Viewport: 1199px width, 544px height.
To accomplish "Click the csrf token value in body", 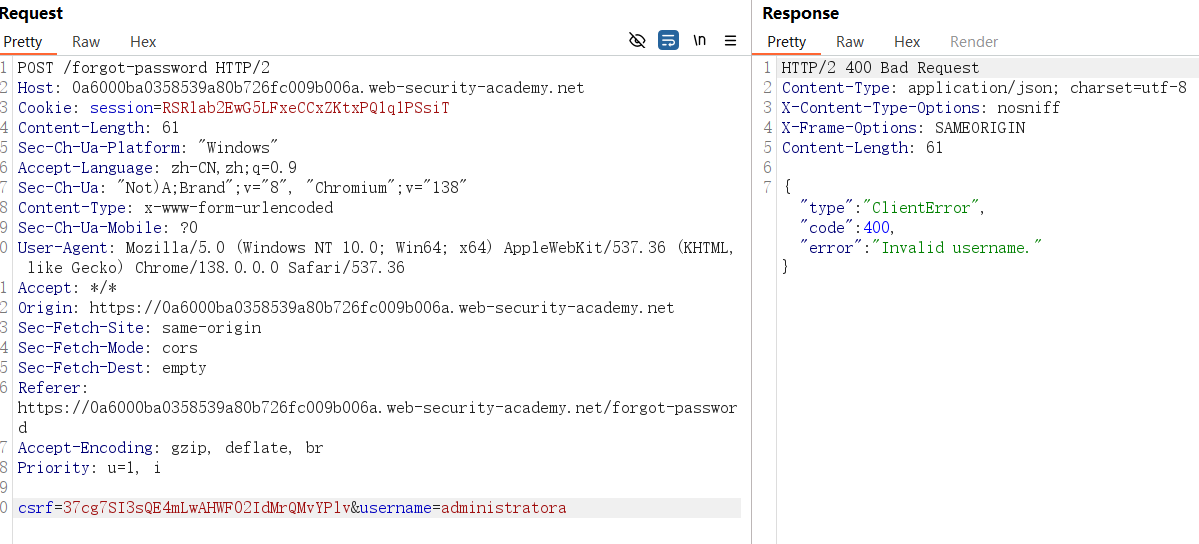I will point(206,507).
